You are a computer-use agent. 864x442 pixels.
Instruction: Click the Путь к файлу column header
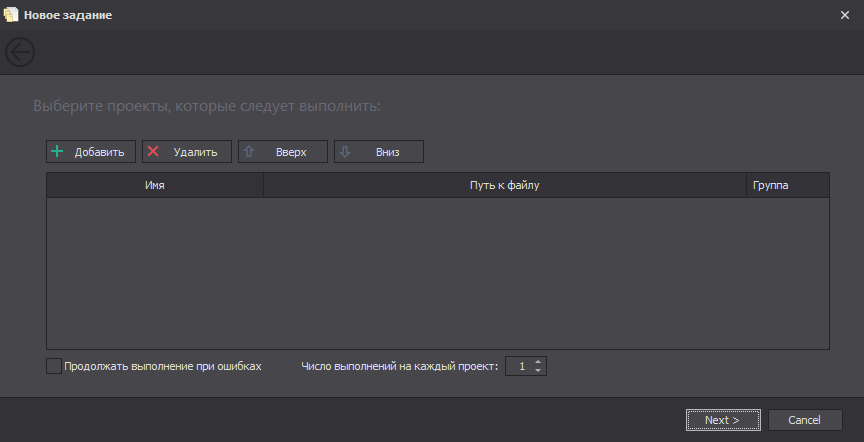pyautogui.click(x=504, y=185)
